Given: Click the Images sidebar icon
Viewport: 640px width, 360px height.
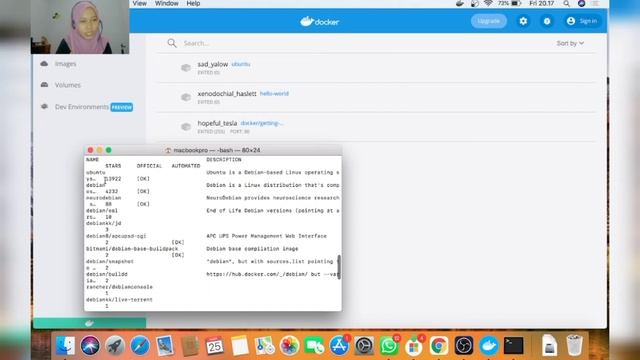Looking at the screenshot, I should 44,64.
